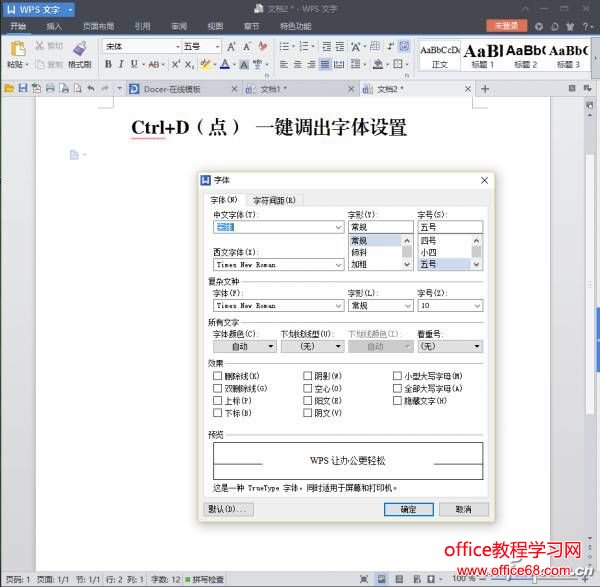Check the 全部大写字母(A) all caps checkbox
The image size is (600, 587).
[x=397, y=388]
